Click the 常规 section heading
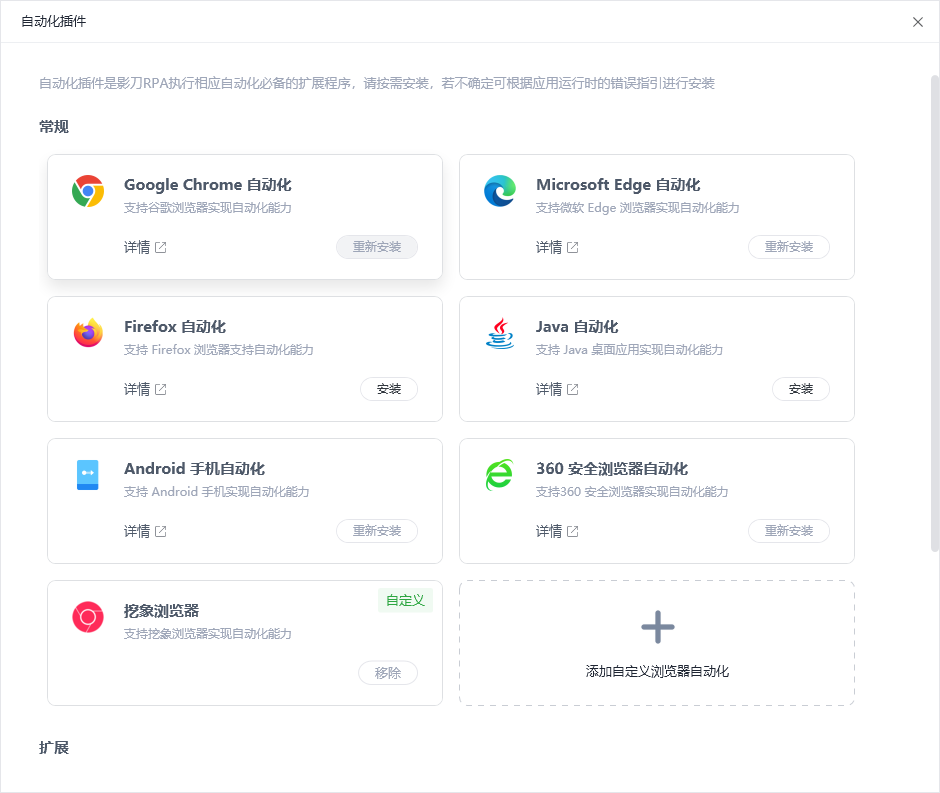 click(54, 127)
